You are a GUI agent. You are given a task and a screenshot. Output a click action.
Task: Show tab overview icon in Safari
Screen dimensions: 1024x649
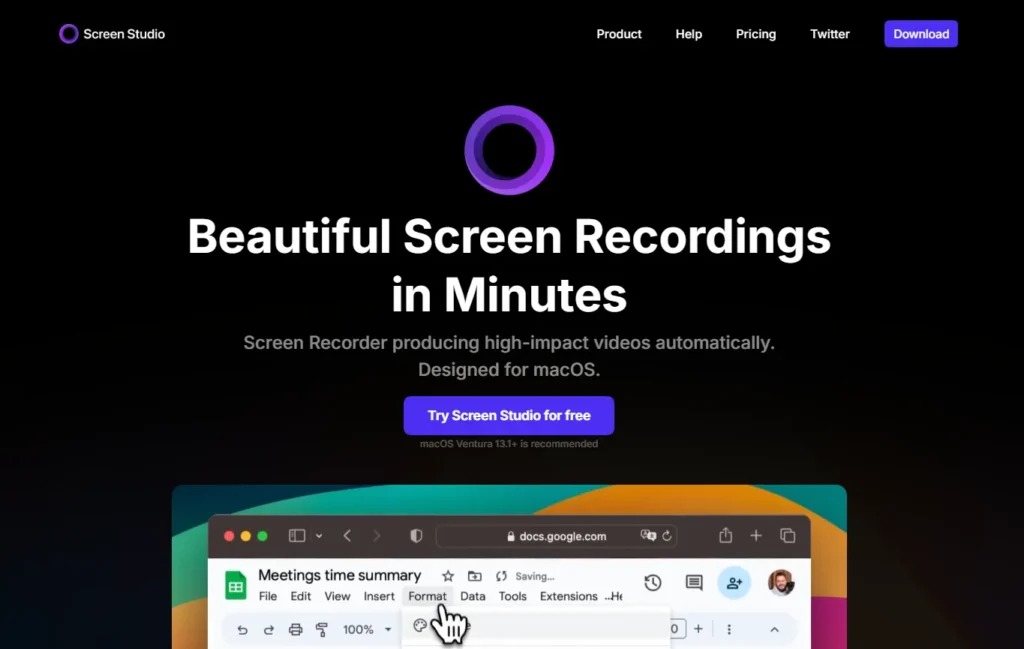[x=788, y=536]
